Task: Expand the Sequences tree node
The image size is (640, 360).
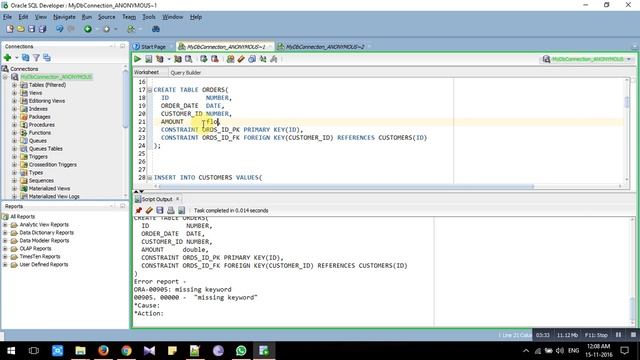Action: (x=14, y=180)
